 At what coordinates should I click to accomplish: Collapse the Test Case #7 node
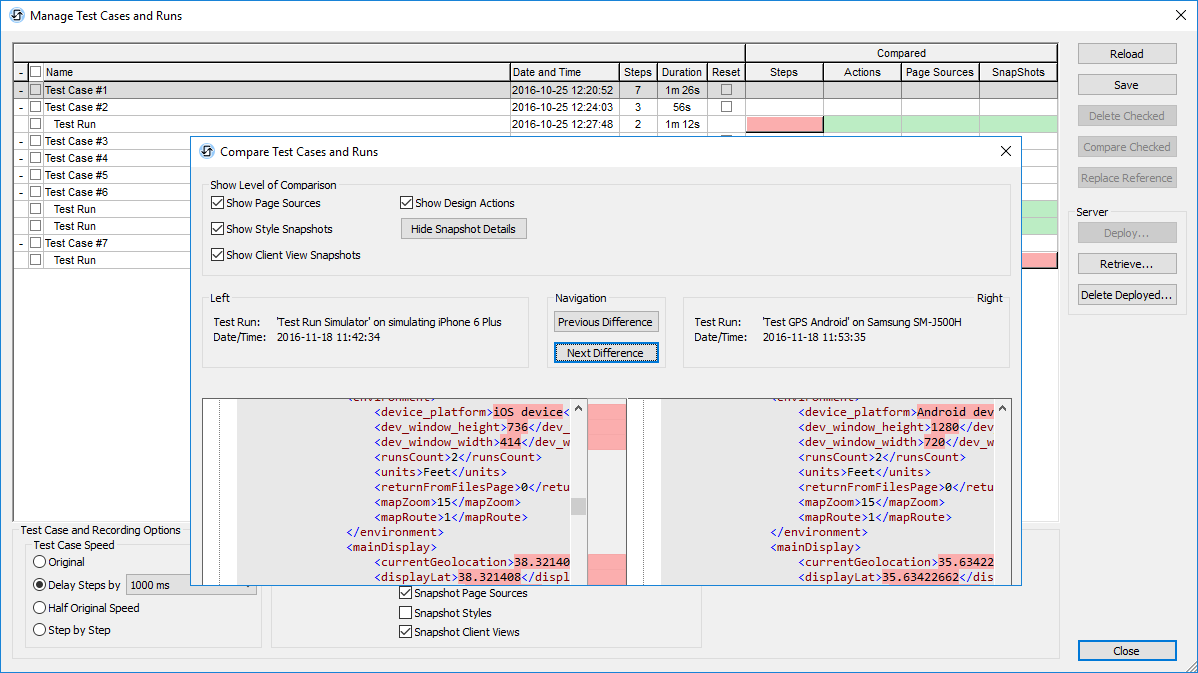[x=21, y=243]
